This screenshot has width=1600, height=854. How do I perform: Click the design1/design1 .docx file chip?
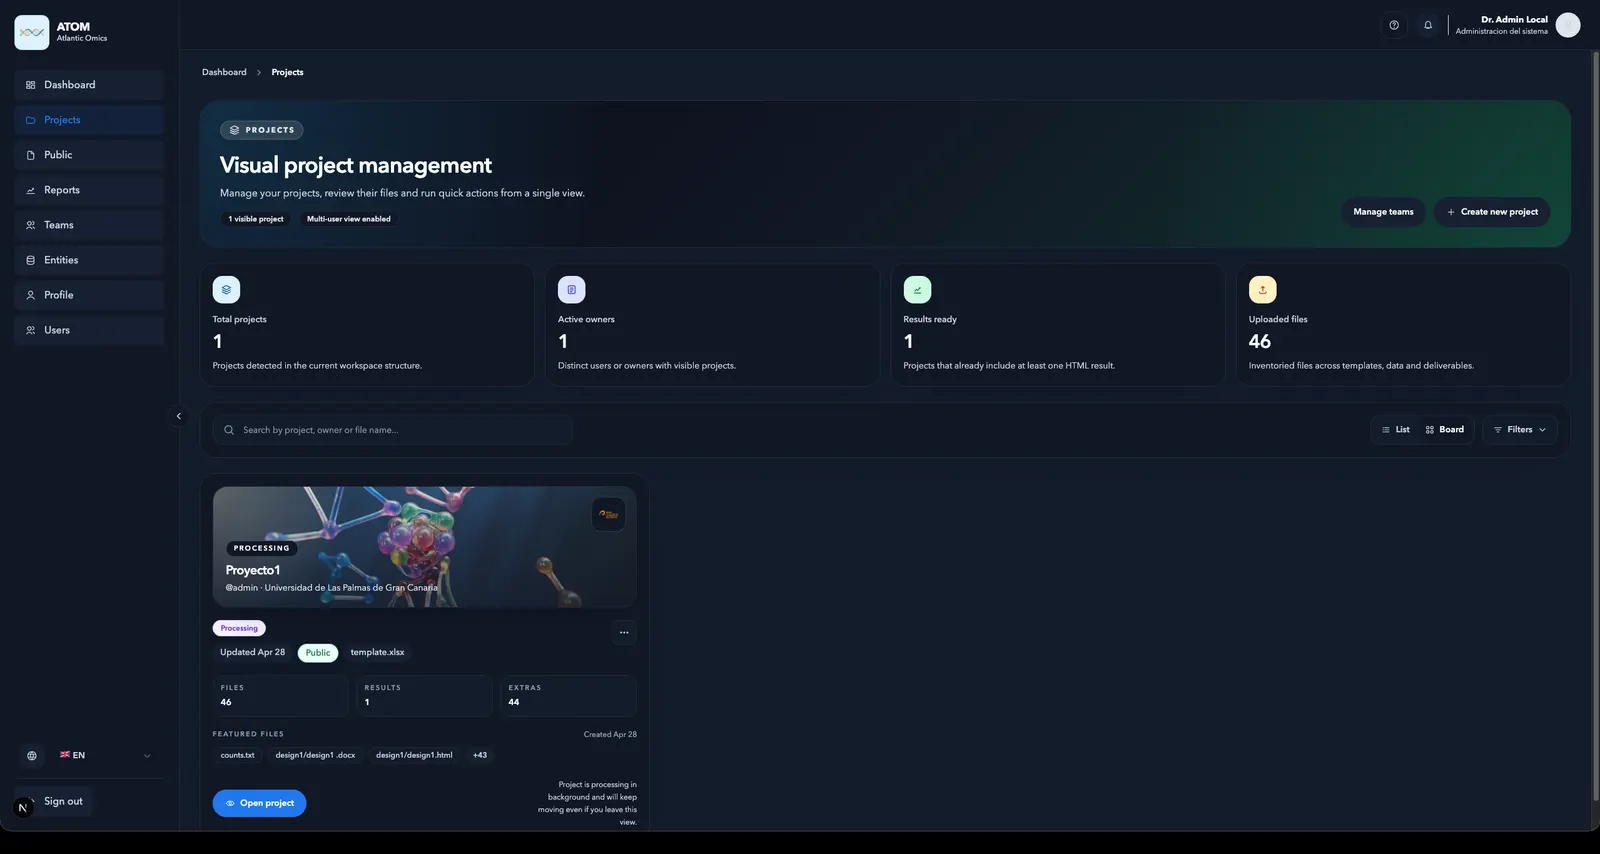pos(315,755)
